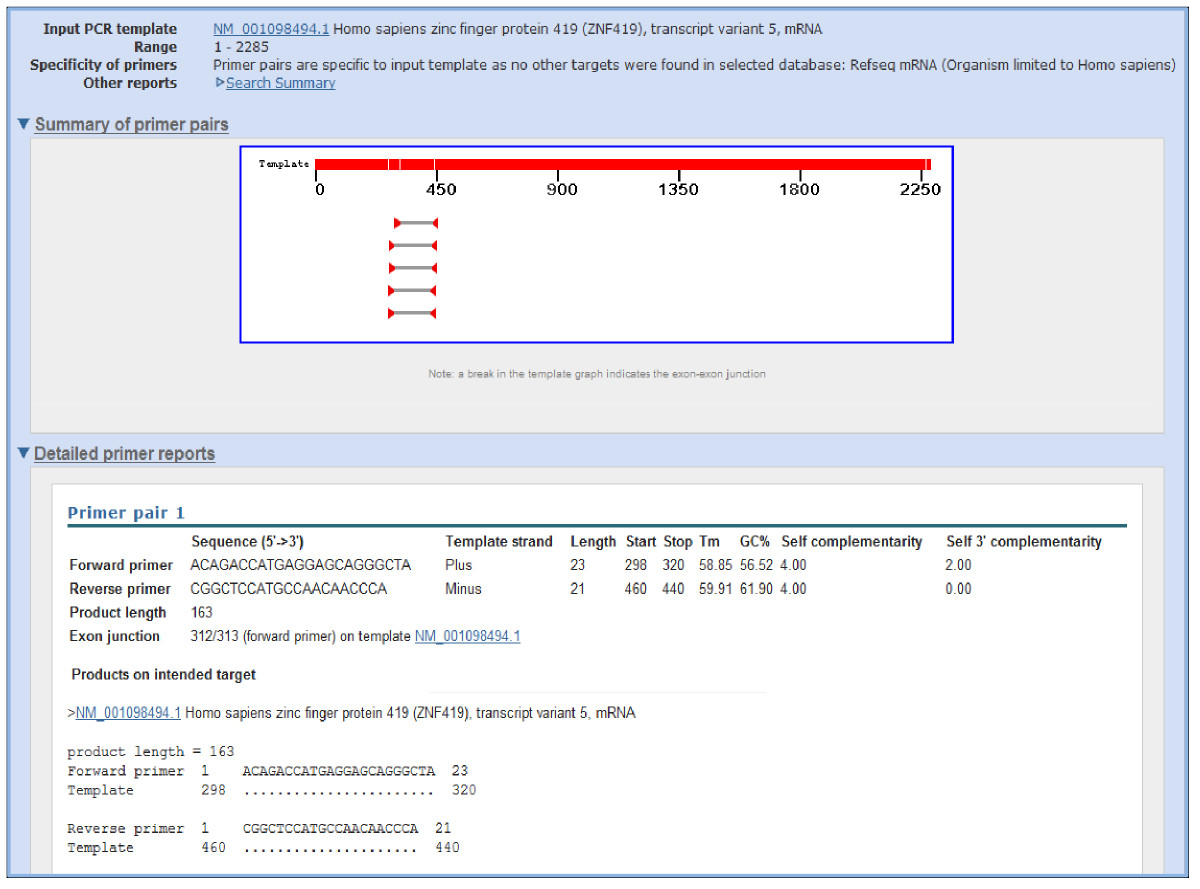Click the 1350 tick label on template axis

click(678, 190)
